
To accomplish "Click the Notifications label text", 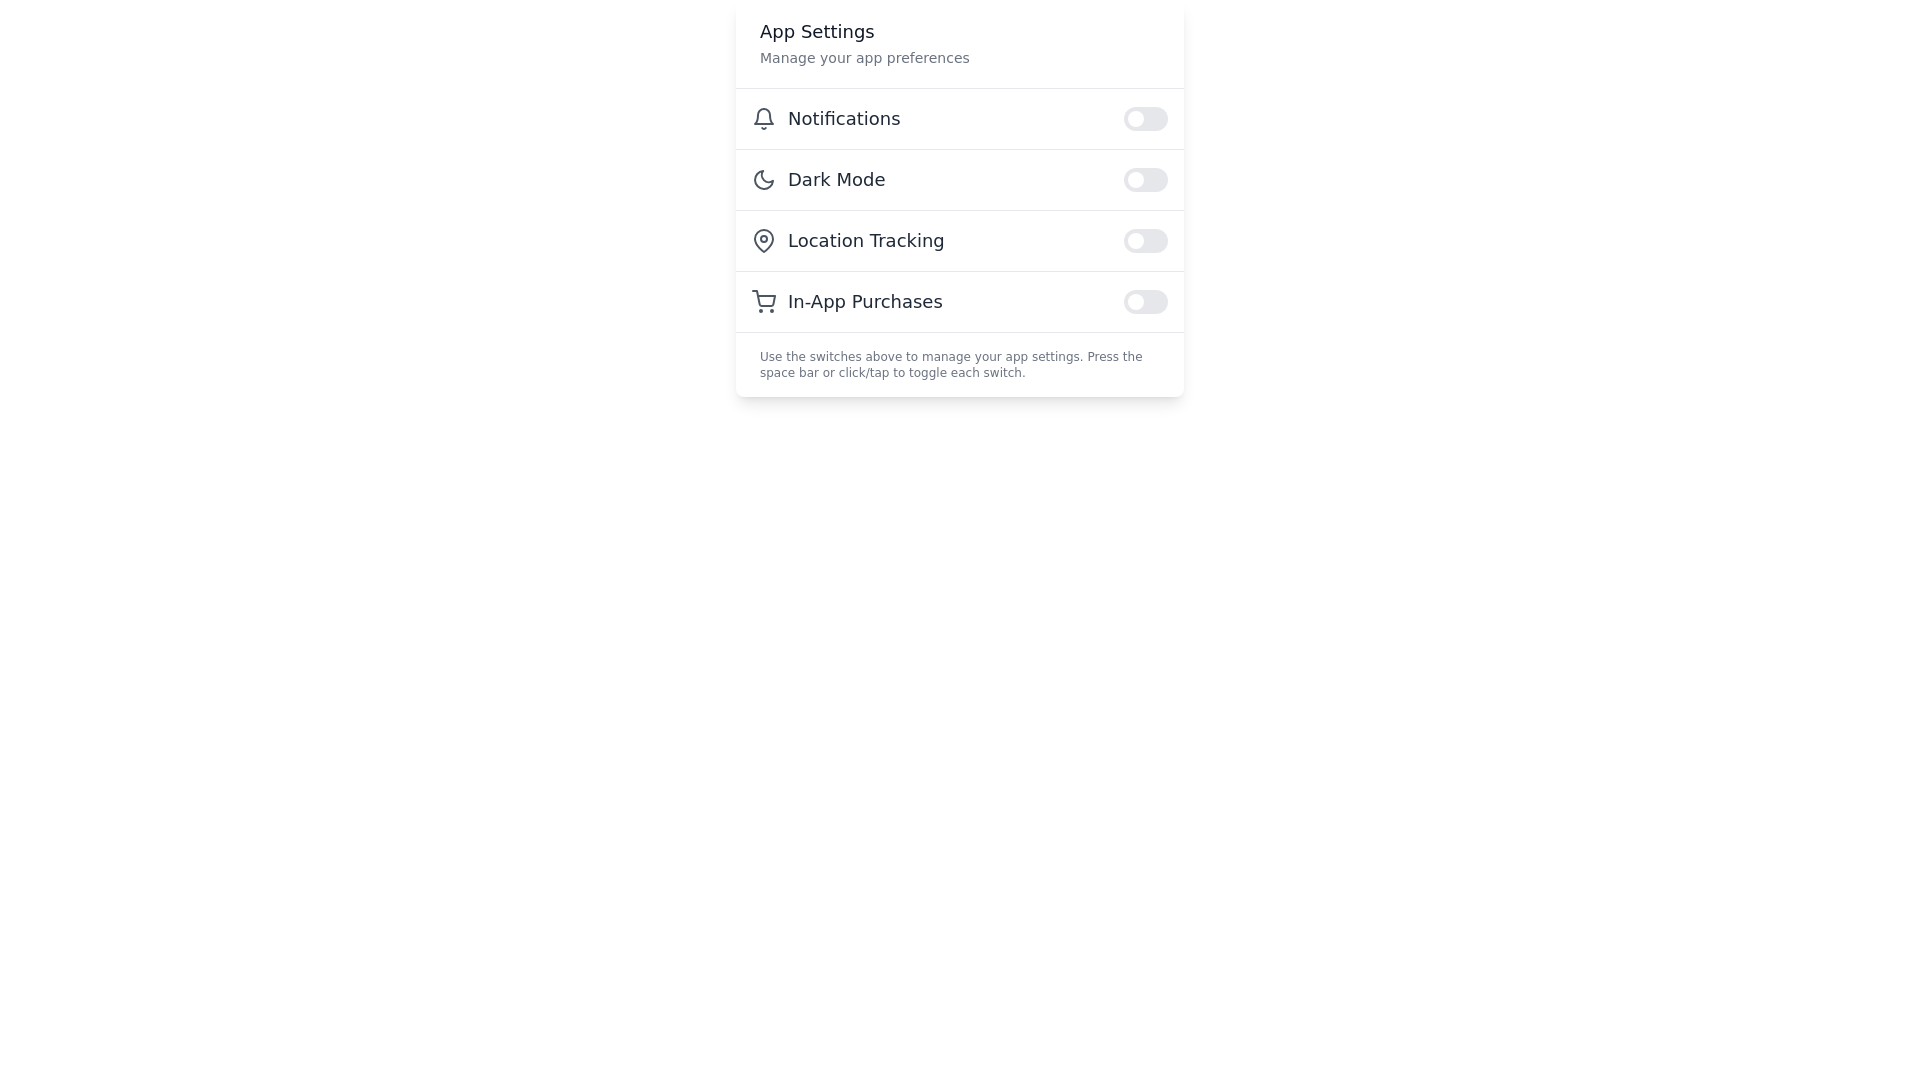I will (844, 119).
